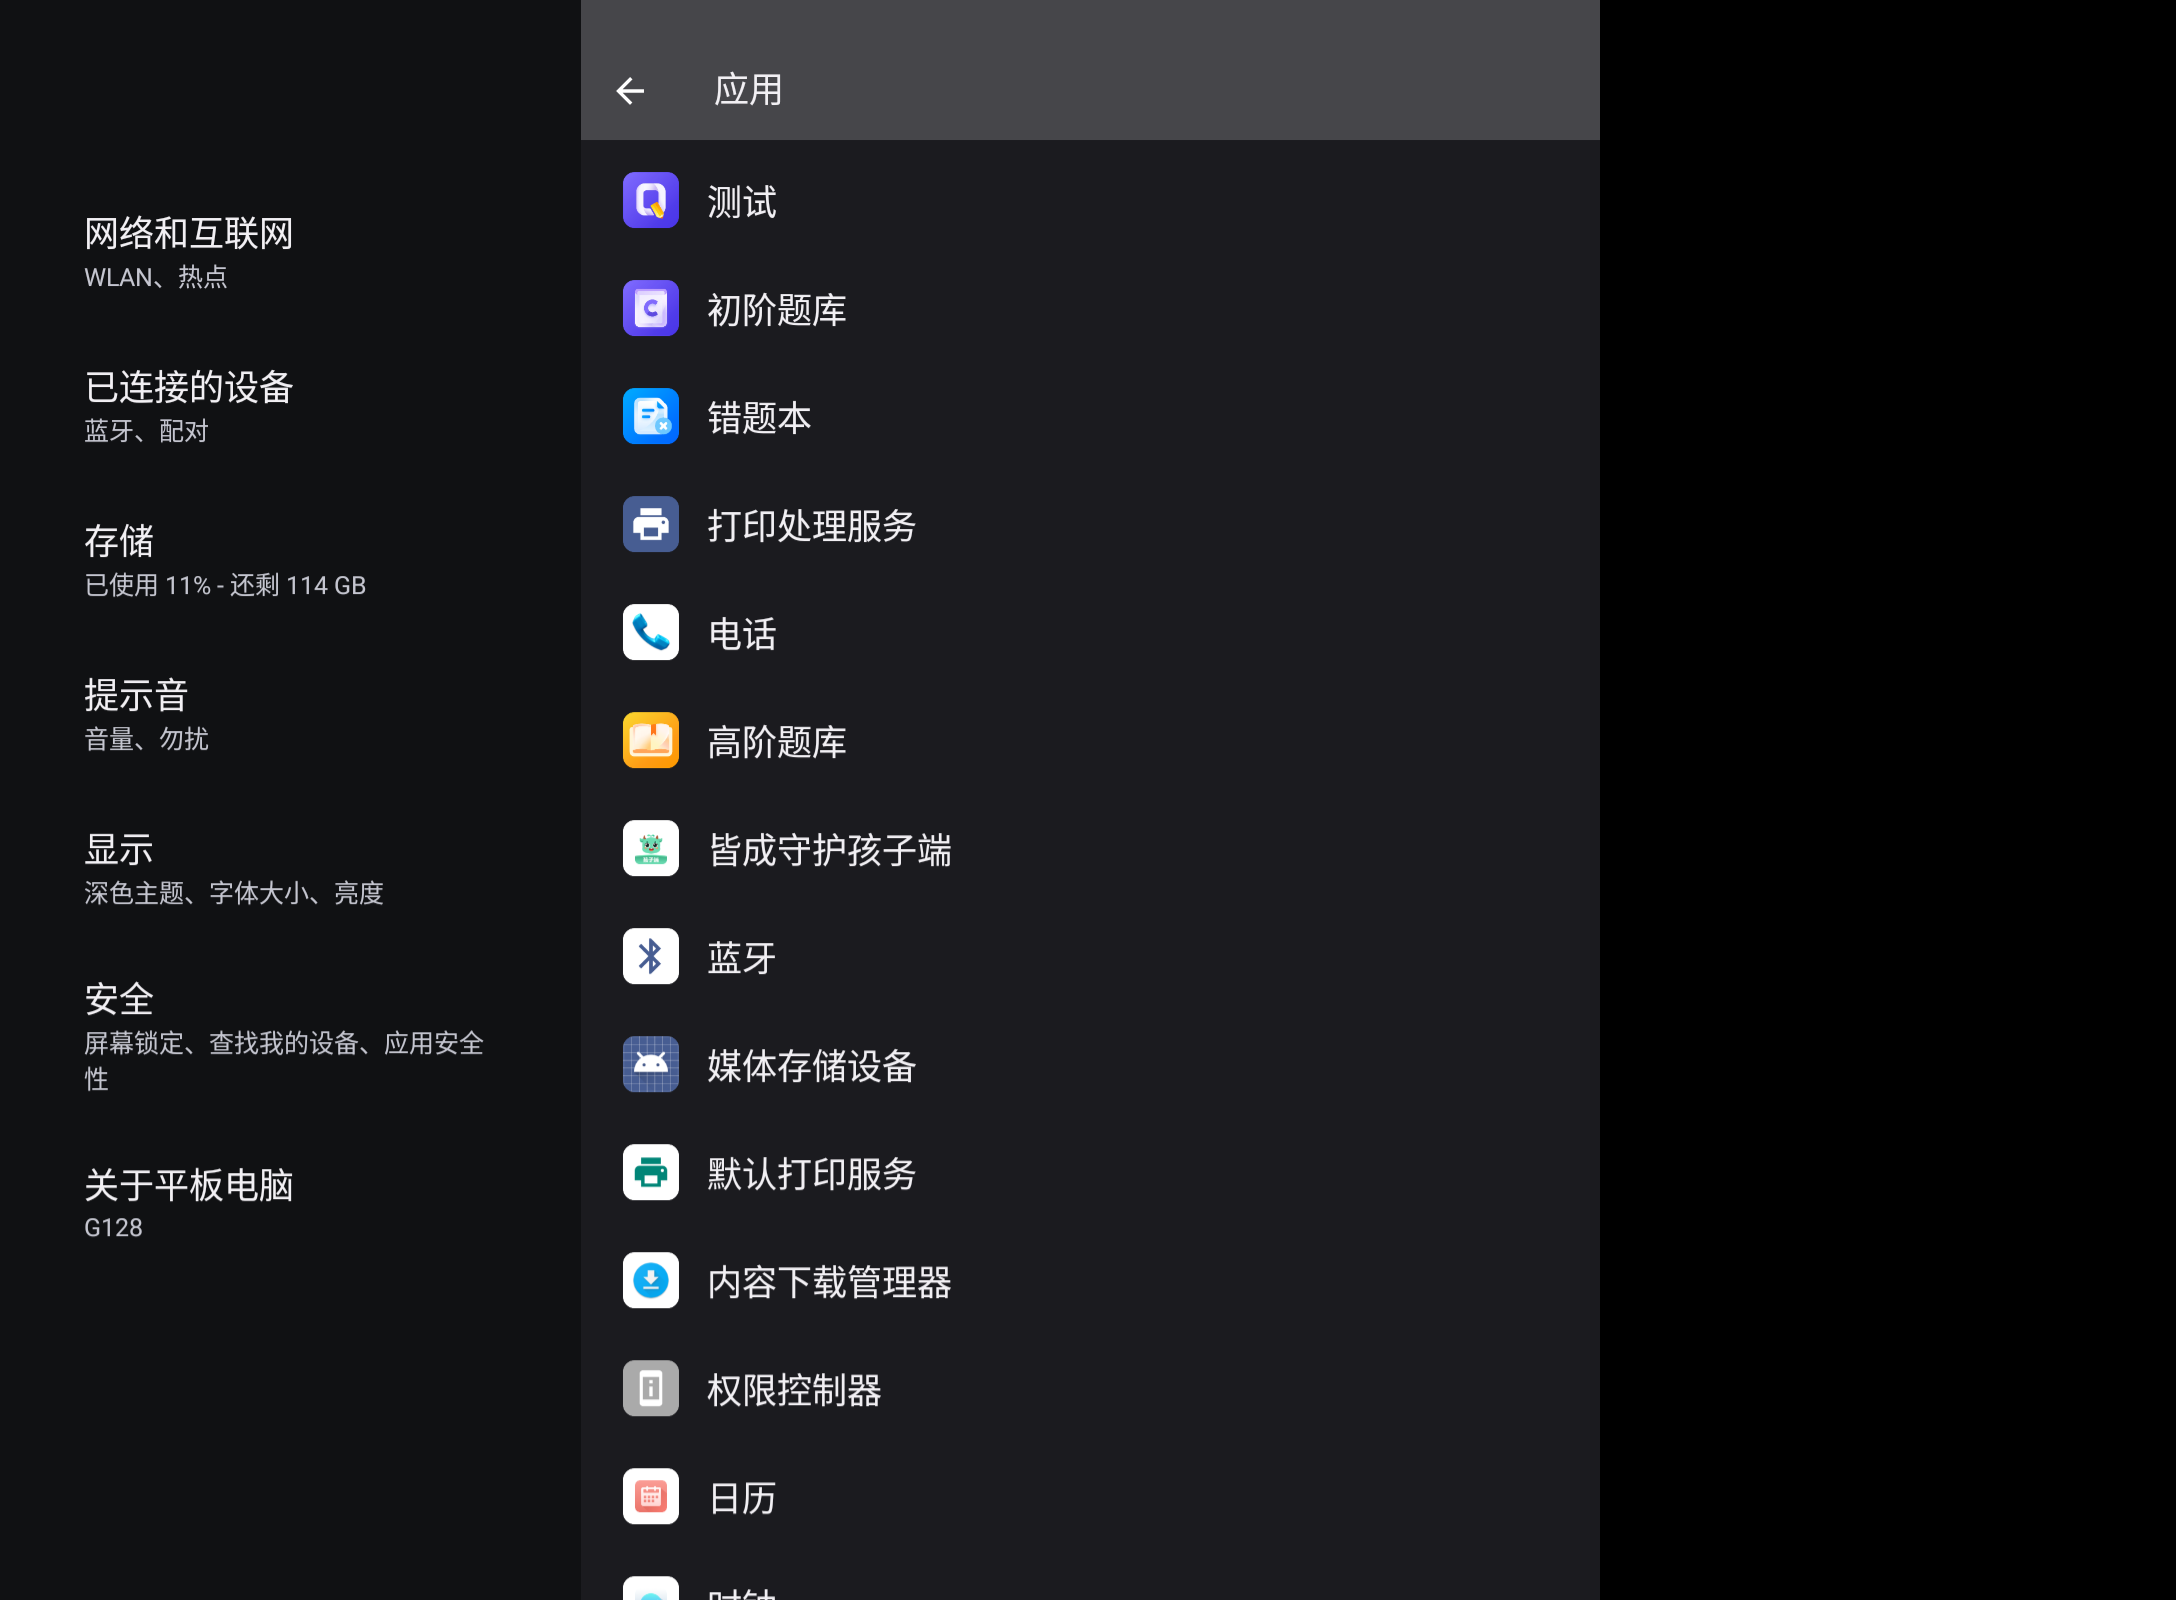Select 媒体存储设备 entry
This screenshot has width=2176, height=1600.
[x=1090, y=1064]
